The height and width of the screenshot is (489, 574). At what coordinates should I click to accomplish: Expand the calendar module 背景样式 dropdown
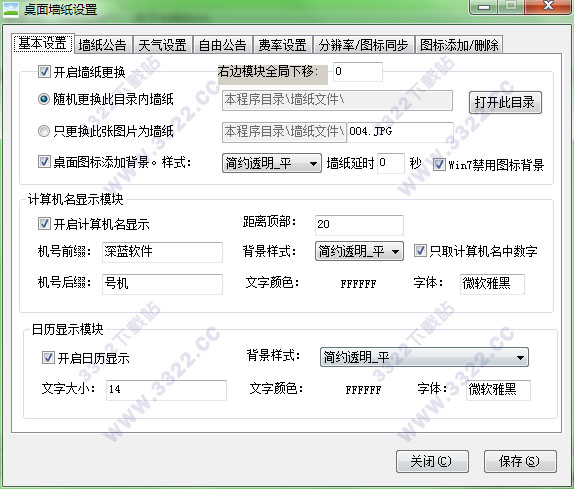424,357
